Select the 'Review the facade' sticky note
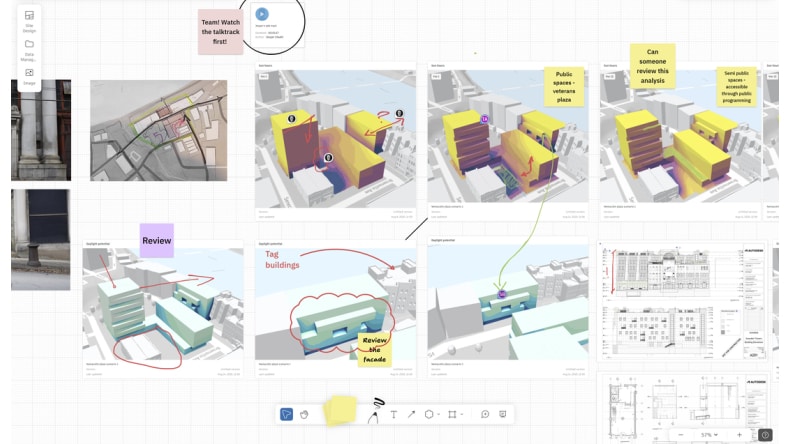The image size is (788, 444). click(374, 349)
